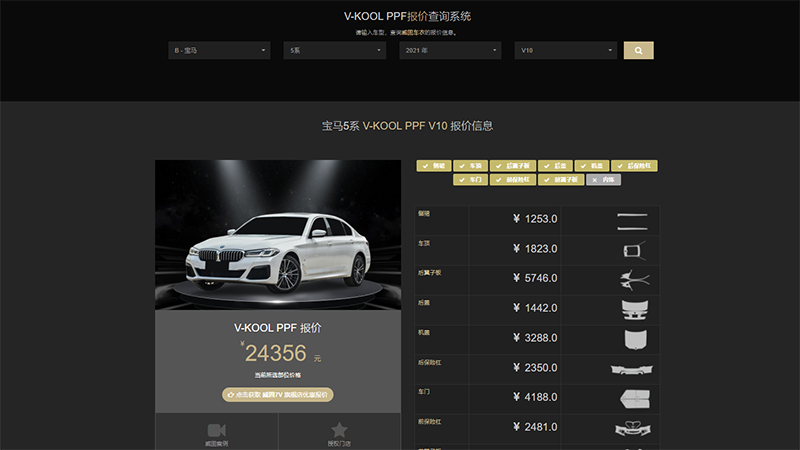Uncheck the 车顶 part toggle
The width and height of the screenshot is (800, 450).
tap(473, 165)
